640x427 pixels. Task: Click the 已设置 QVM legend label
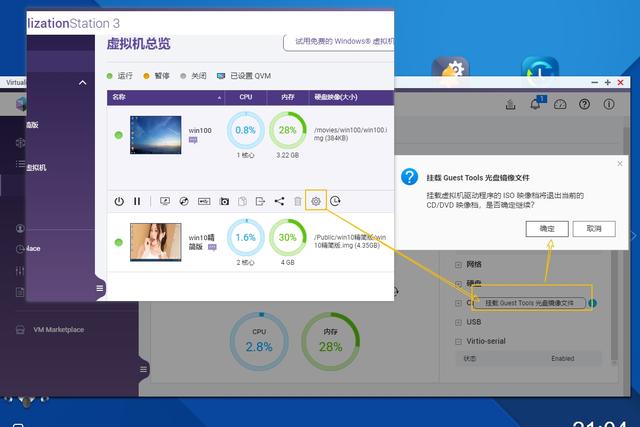(251, 76)
